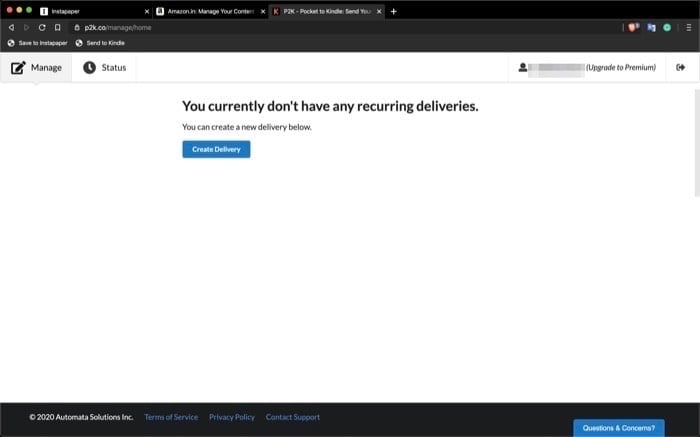Go back with the browser back arrow
Viewport: 700px width, 437px height.
pyautogui.click(x=12, y=28)
